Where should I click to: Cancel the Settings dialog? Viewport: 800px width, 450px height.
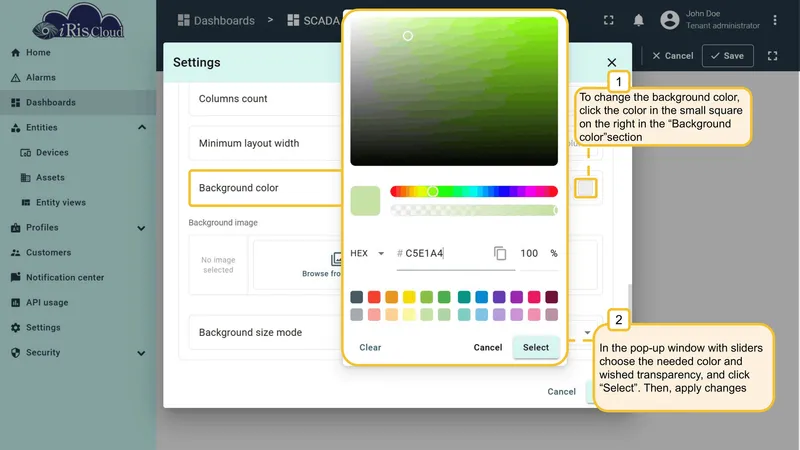pos(561,391)
